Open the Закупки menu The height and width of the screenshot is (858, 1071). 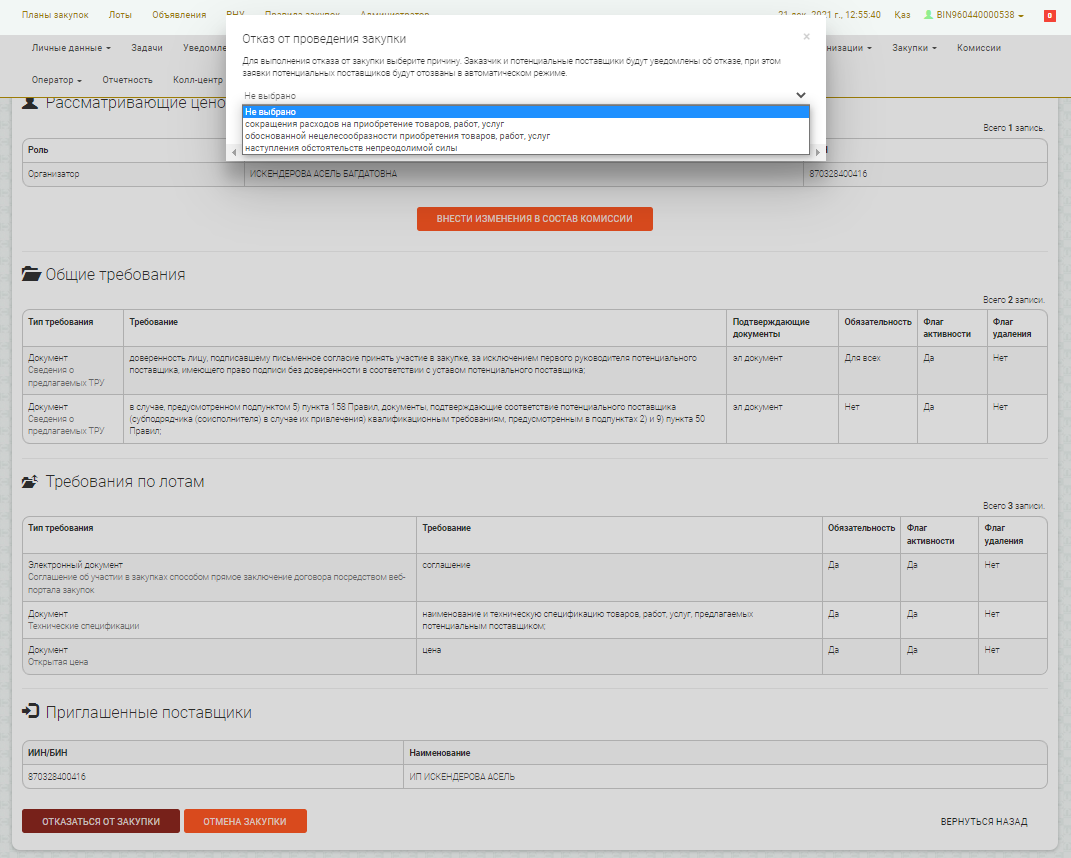click(914, 48)
